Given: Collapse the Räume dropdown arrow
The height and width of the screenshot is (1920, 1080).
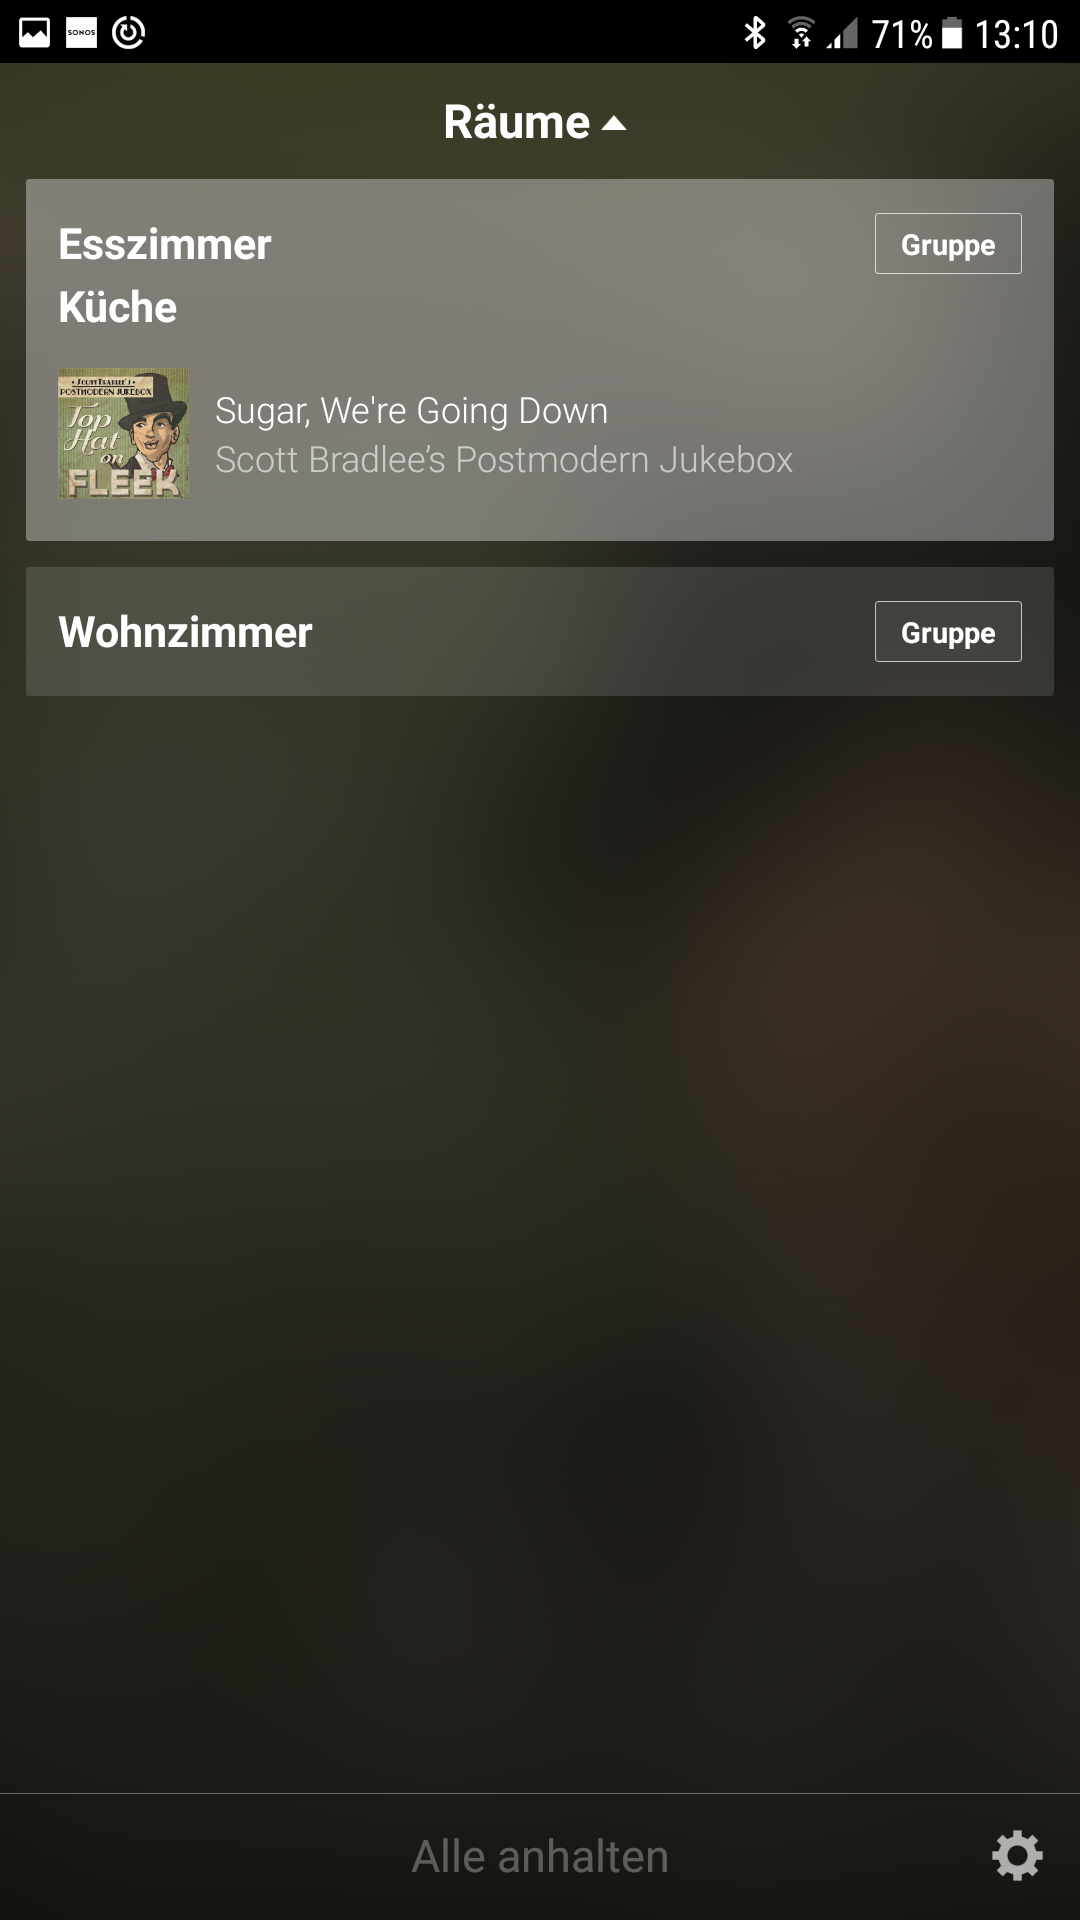Looking at the screenshot, I should 614,123.
